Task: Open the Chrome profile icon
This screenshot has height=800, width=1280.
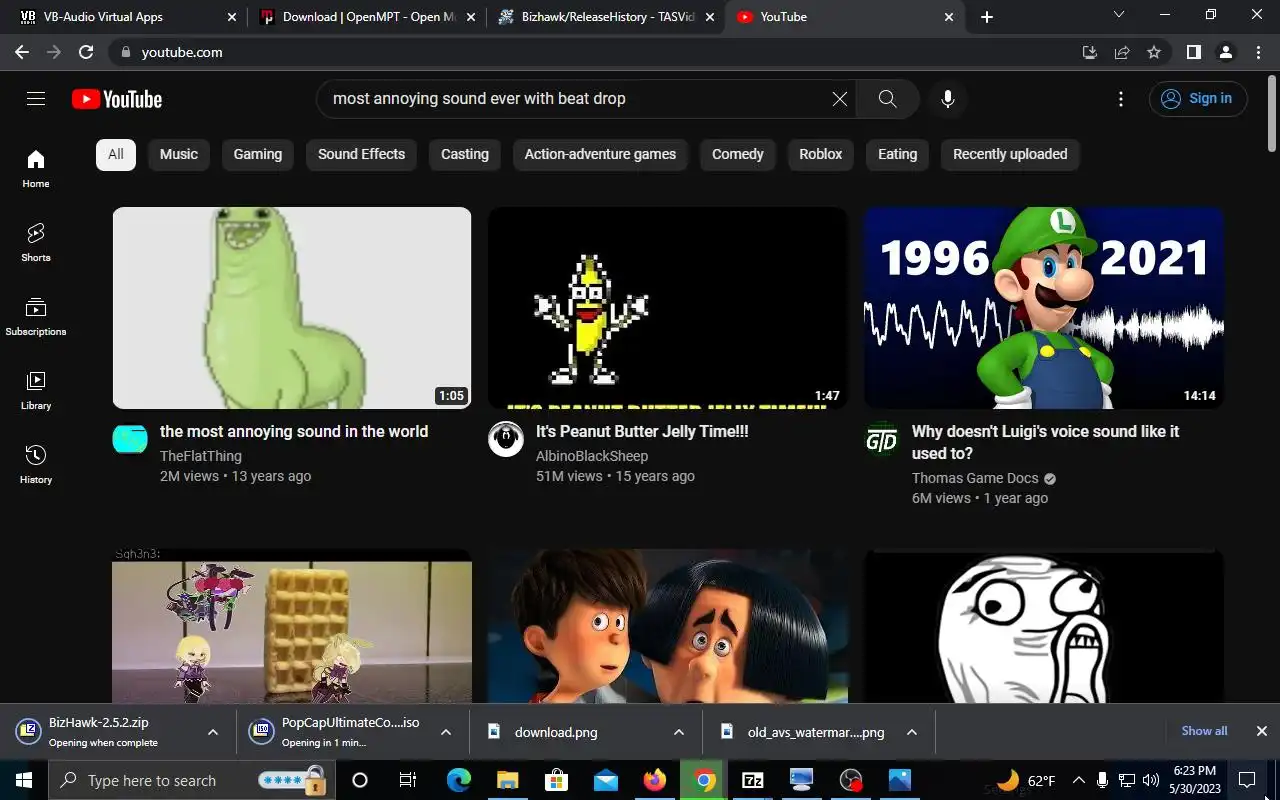Action: [1225, 52]
